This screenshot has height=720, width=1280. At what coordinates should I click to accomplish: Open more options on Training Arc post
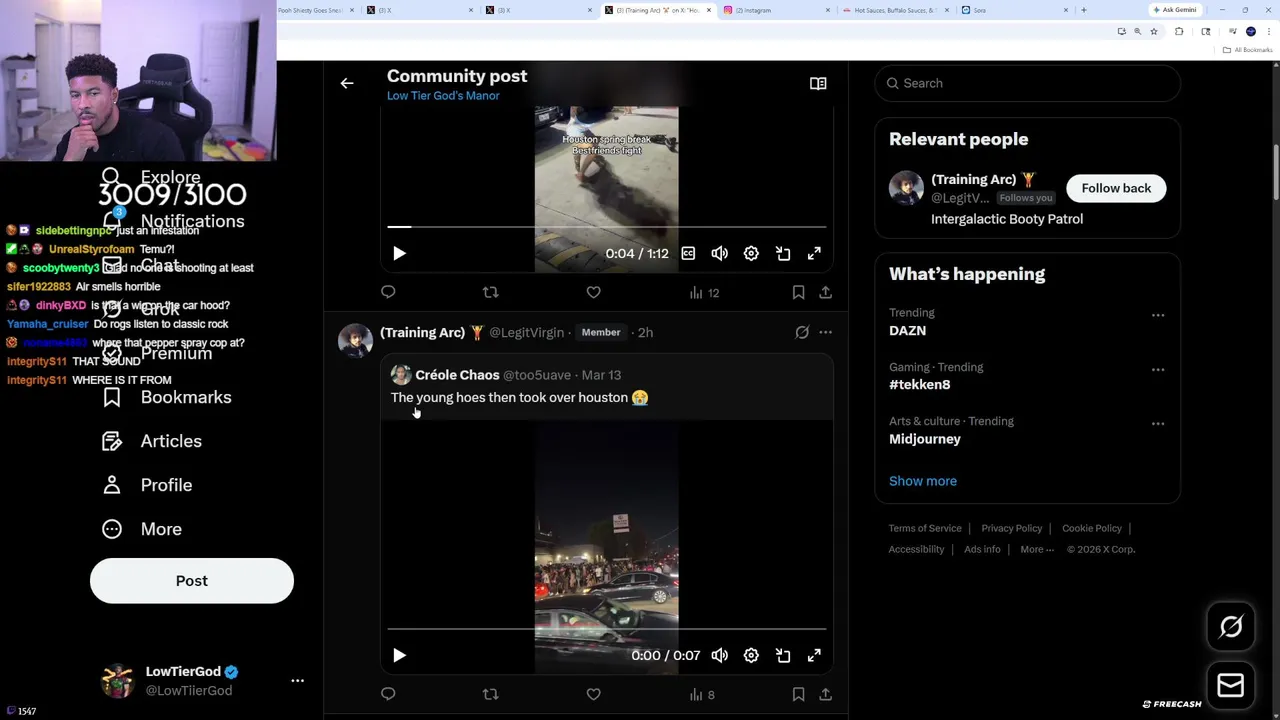pos(825,332)
